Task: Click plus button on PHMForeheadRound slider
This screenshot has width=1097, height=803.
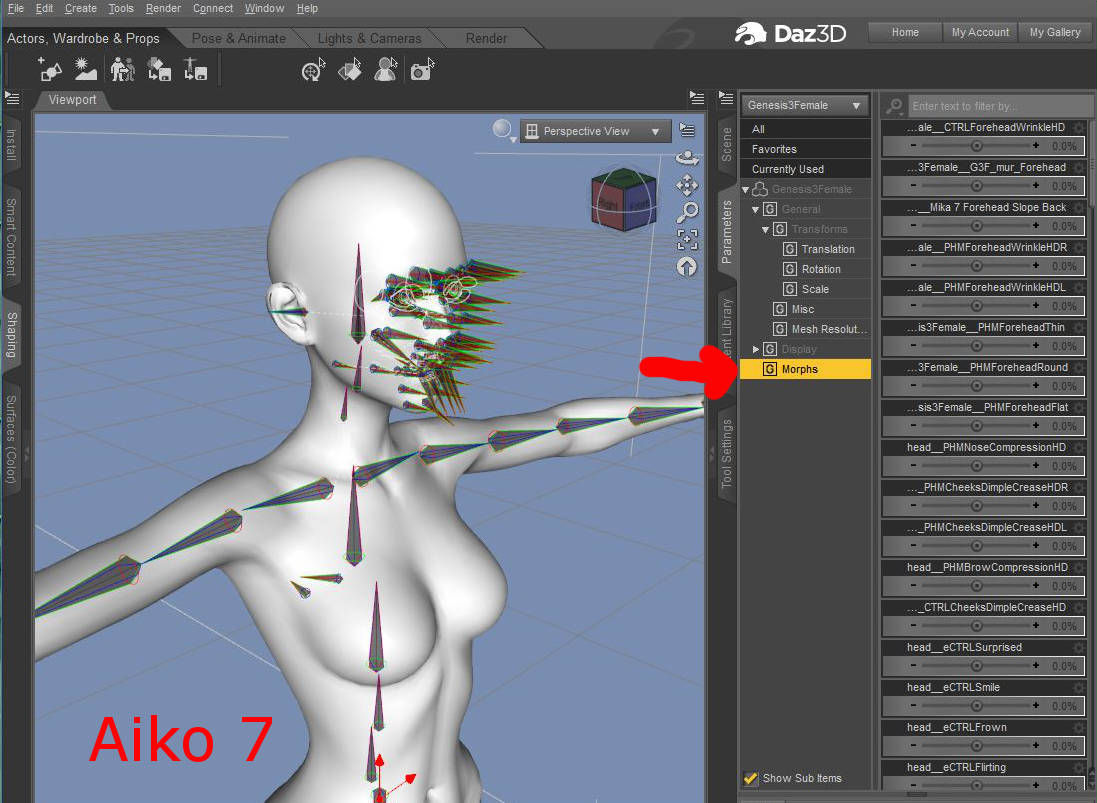Action: pos(1036,385)
